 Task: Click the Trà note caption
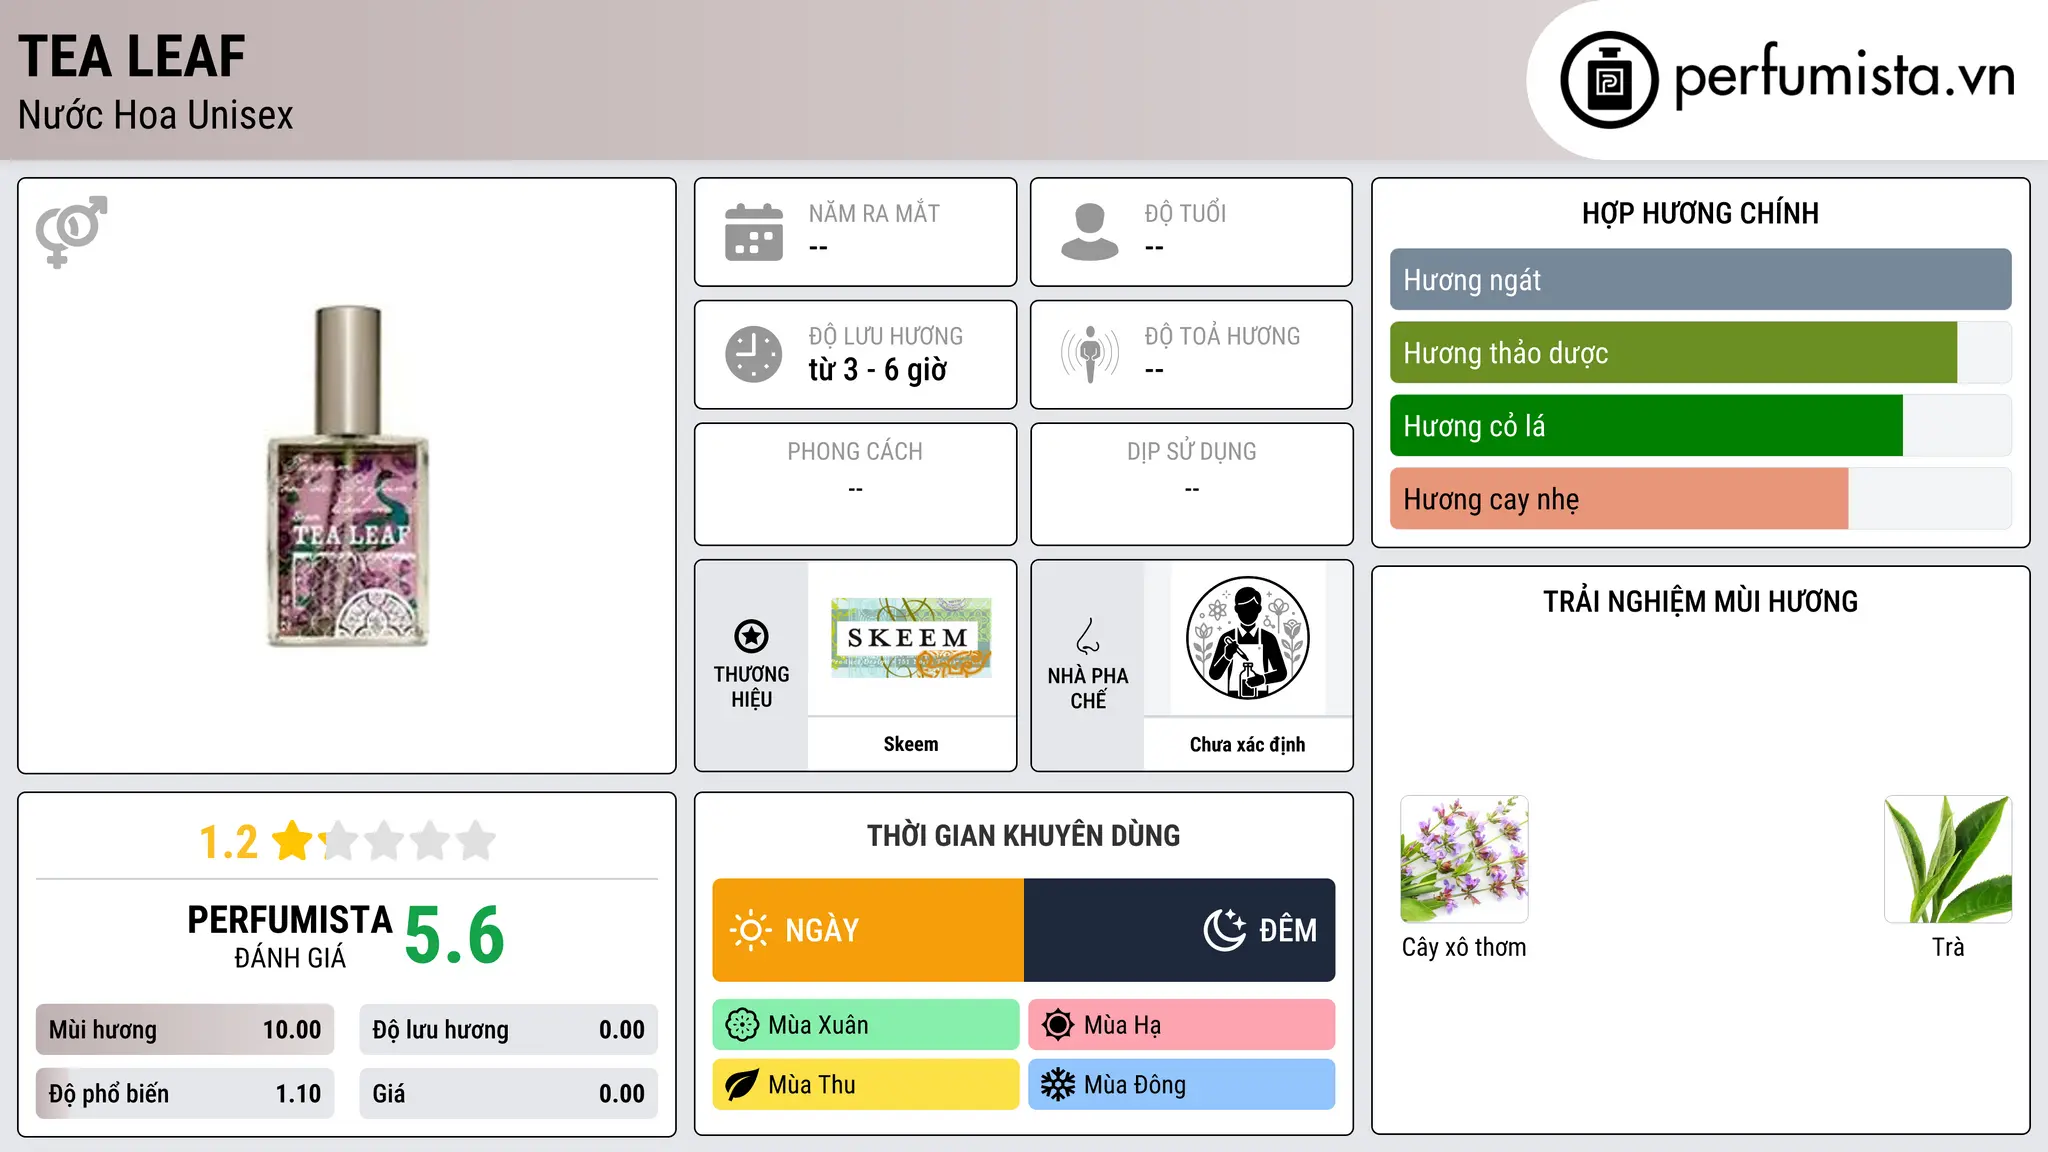click(x=1948, y=947)
